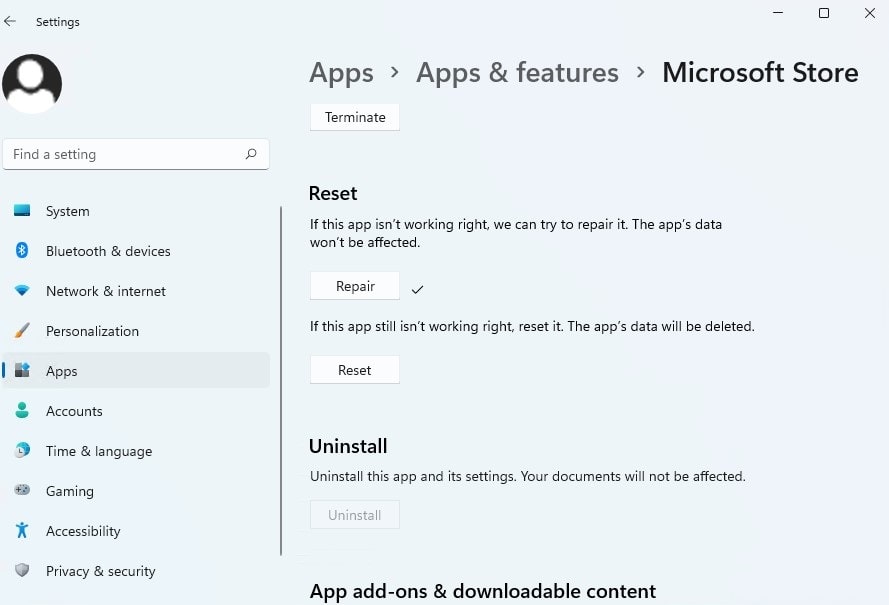Select the Network & internet wifi icon
This screenshot has height=605, width=889.
(22, 291)
